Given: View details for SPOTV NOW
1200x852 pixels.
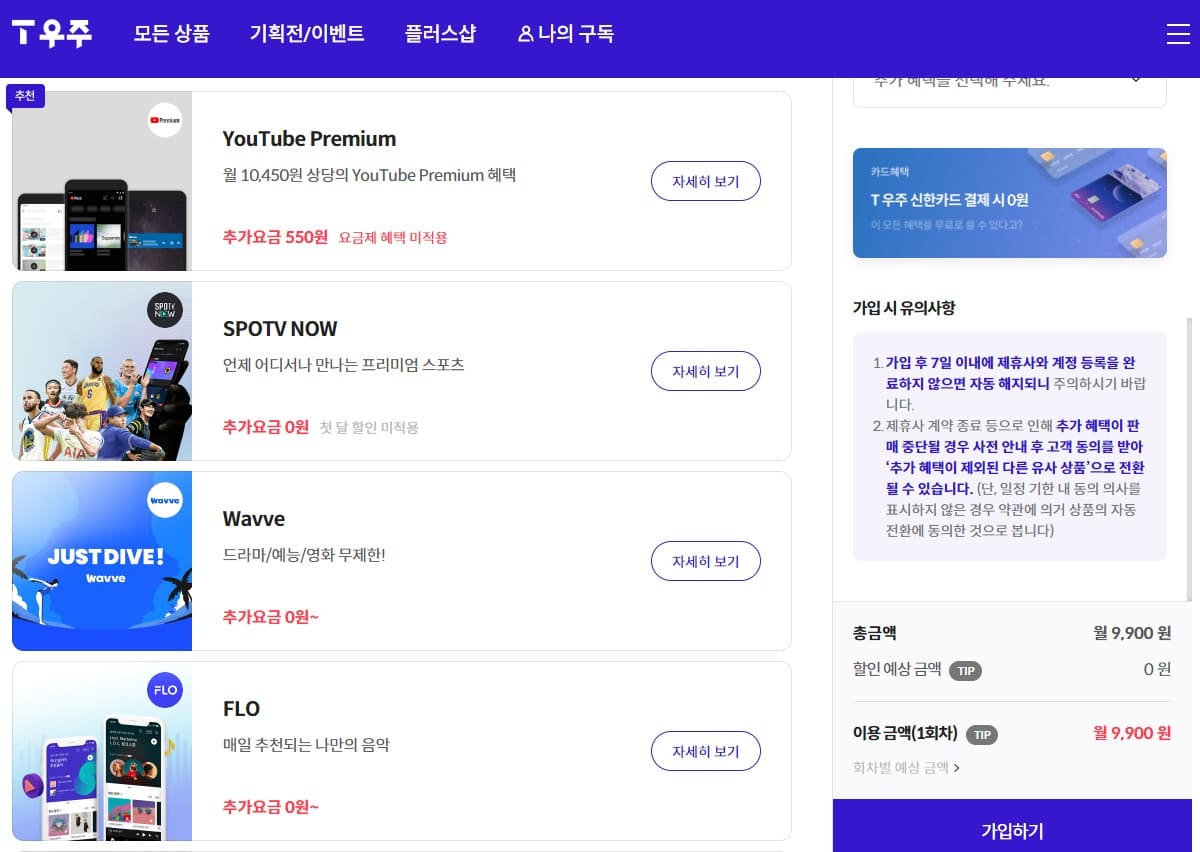Looking at the screenshot, I should coord(706,371).
